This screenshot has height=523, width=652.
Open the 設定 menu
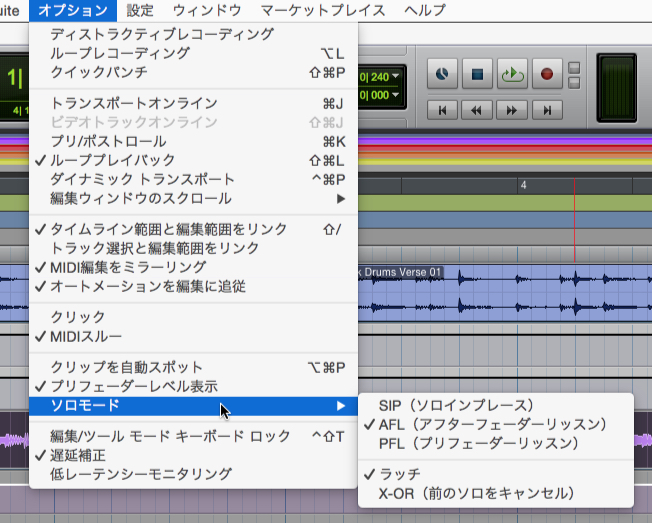click(x=140, y=10)
